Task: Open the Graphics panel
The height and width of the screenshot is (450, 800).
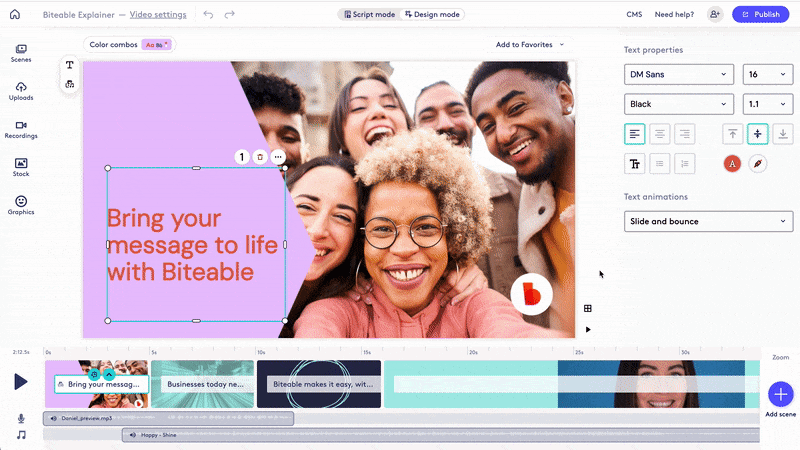Action: click(21, 206)
